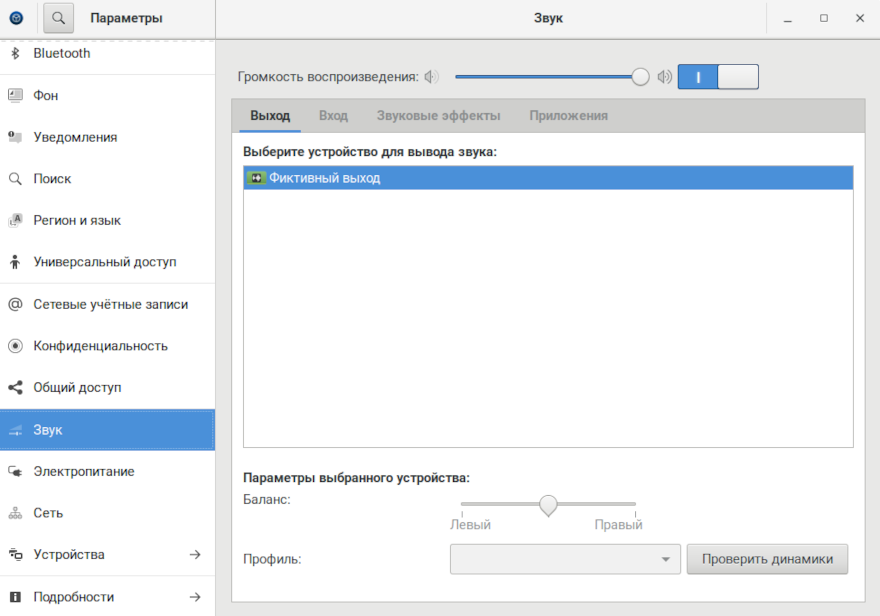Click the Notifications (Уведомления) bell icon
This screenshot has height=616, width=880.
click(15, 137)
